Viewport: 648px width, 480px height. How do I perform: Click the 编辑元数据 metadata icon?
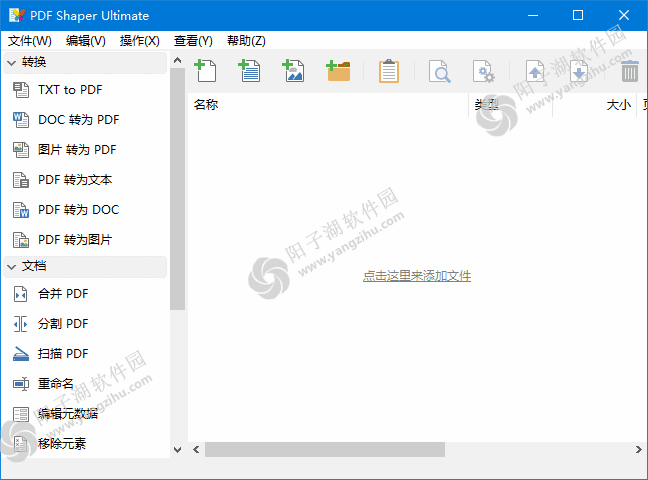[21, 414]
